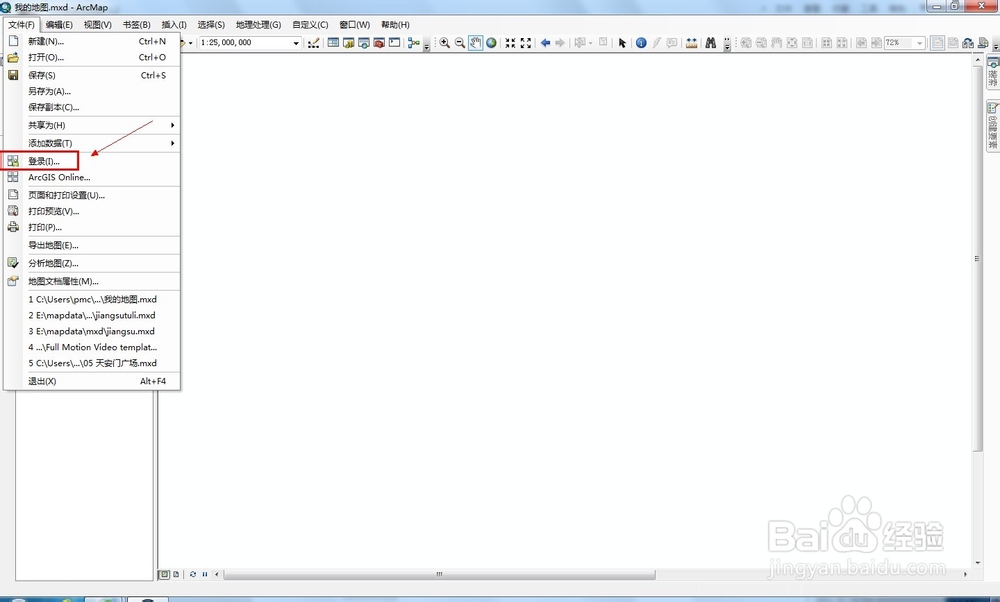Open toolbar options arrow after binoculars
1000x602 pixels.
click(x=727, y=44)
